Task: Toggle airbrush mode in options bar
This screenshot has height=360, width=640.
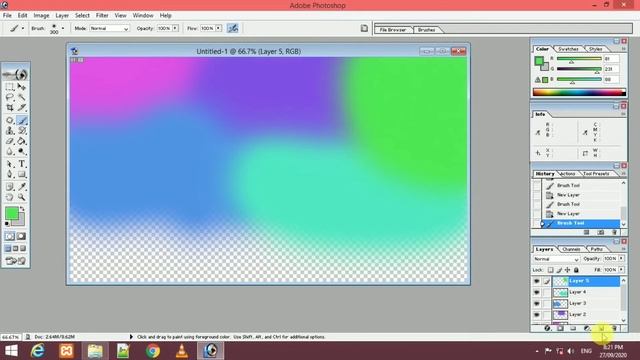Action: (x=233, y=28)
